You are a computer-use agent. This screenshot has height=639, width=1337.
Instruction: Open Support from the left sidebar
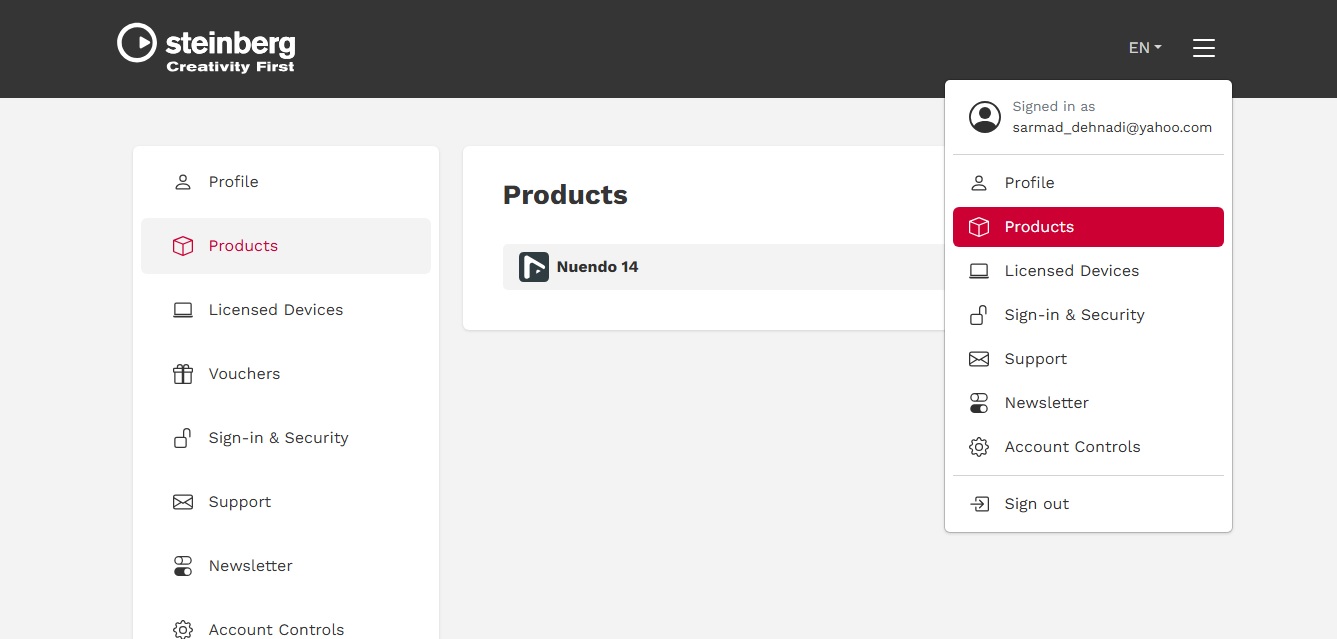point(239,502)
